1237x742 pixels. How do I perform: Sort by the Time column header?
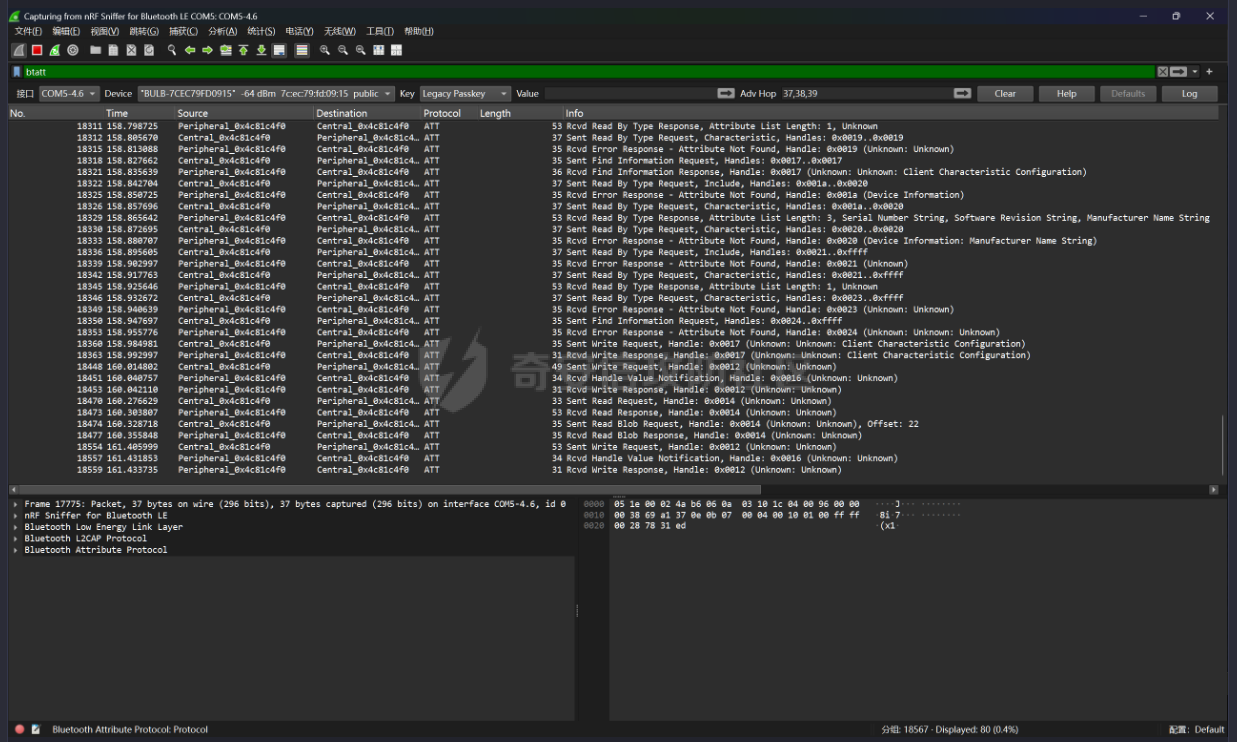139,113
